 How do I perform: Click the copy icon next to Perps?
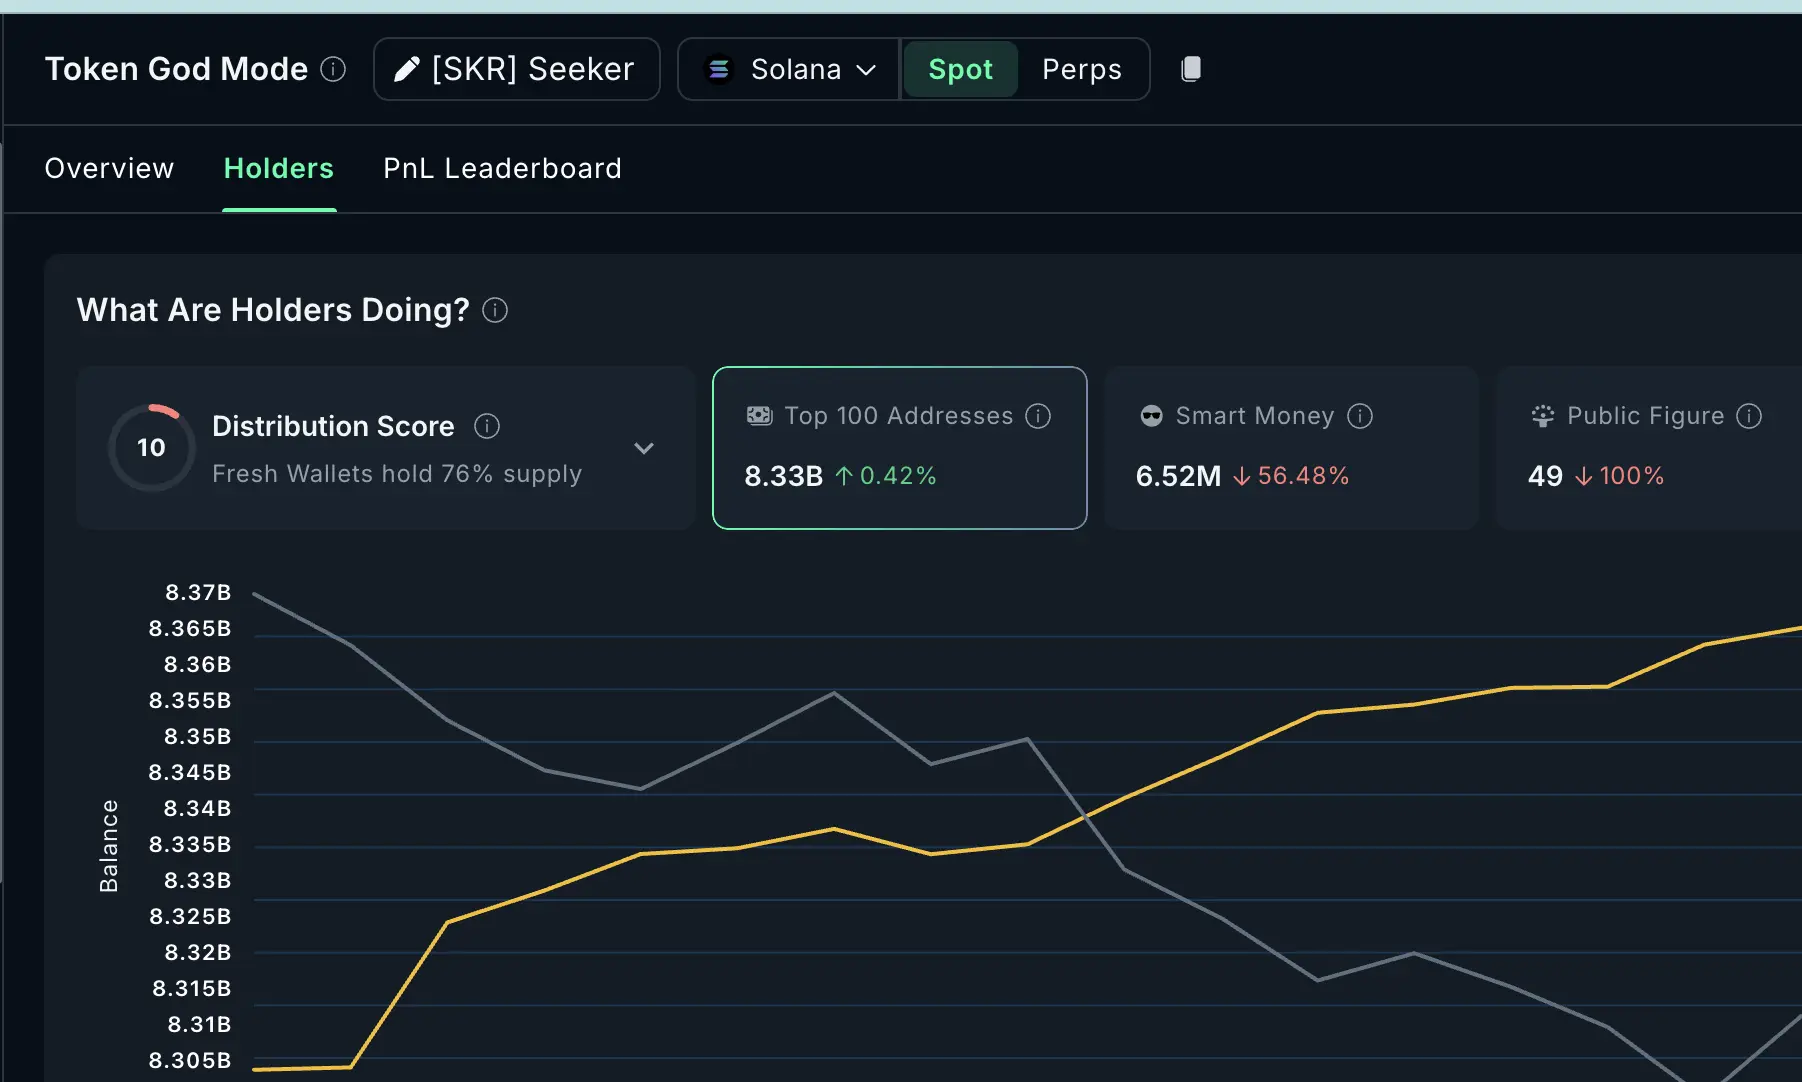[1190, 68]
